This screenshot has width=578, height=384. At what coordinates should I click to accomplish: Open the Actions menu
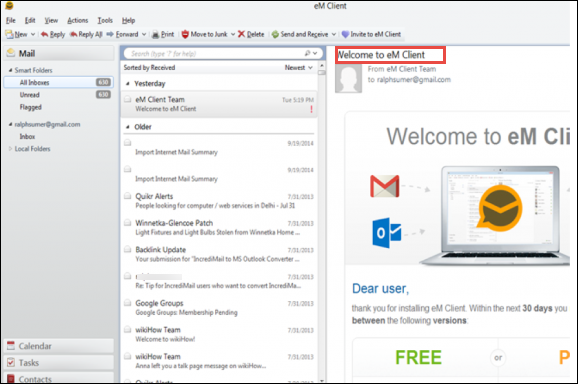[x=77, y=20]
